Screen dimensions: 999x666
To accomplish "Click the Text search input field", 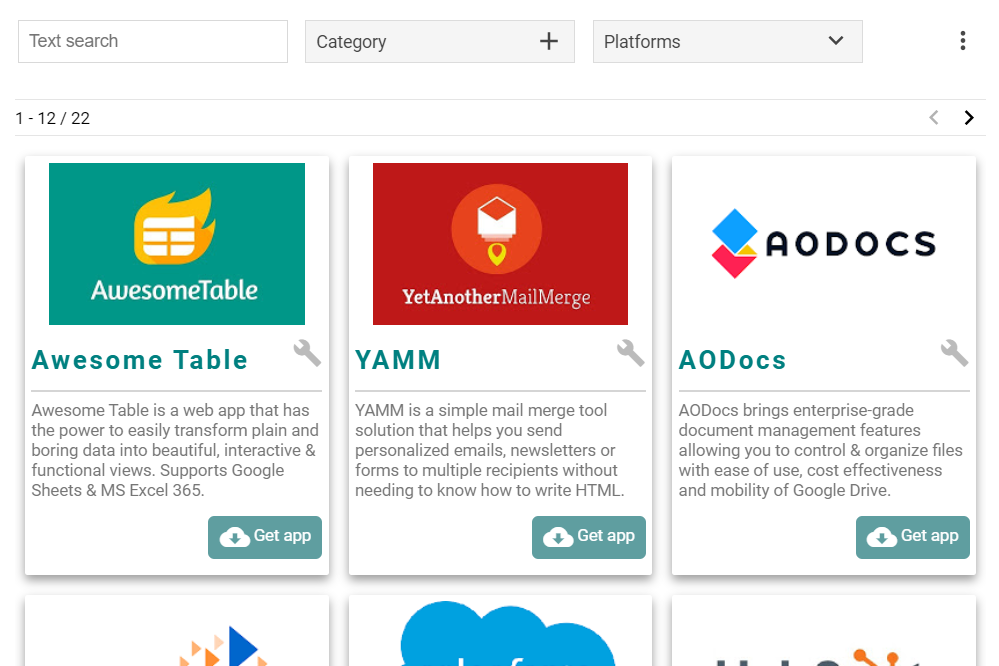I will [x=153, y=41].
